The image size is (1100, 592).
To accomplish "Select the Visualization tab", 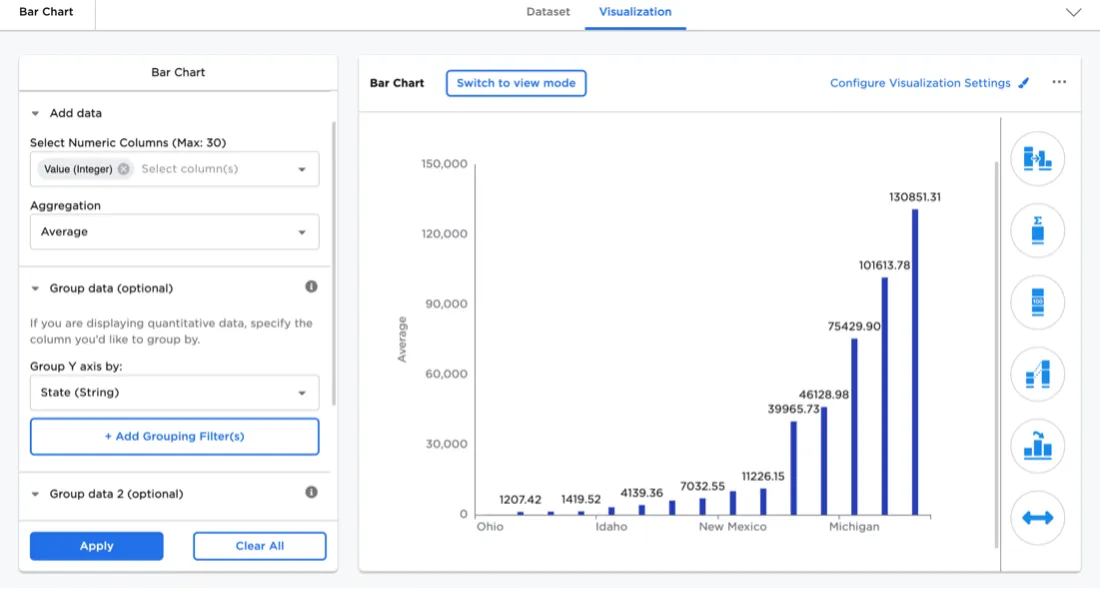I will [635, 12].
